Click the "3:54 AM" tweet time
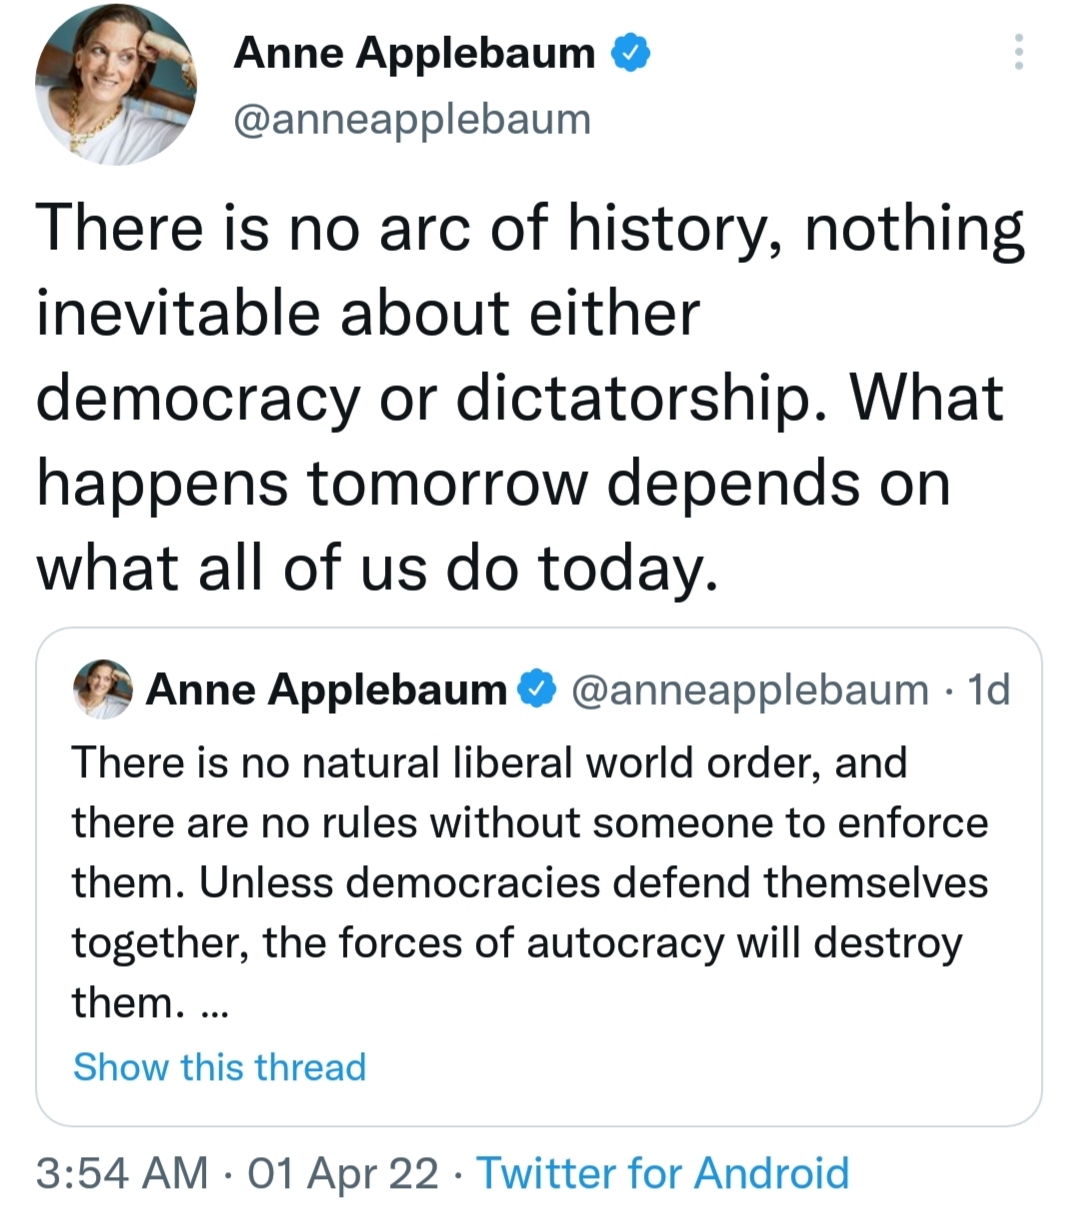 [122, 1173]
